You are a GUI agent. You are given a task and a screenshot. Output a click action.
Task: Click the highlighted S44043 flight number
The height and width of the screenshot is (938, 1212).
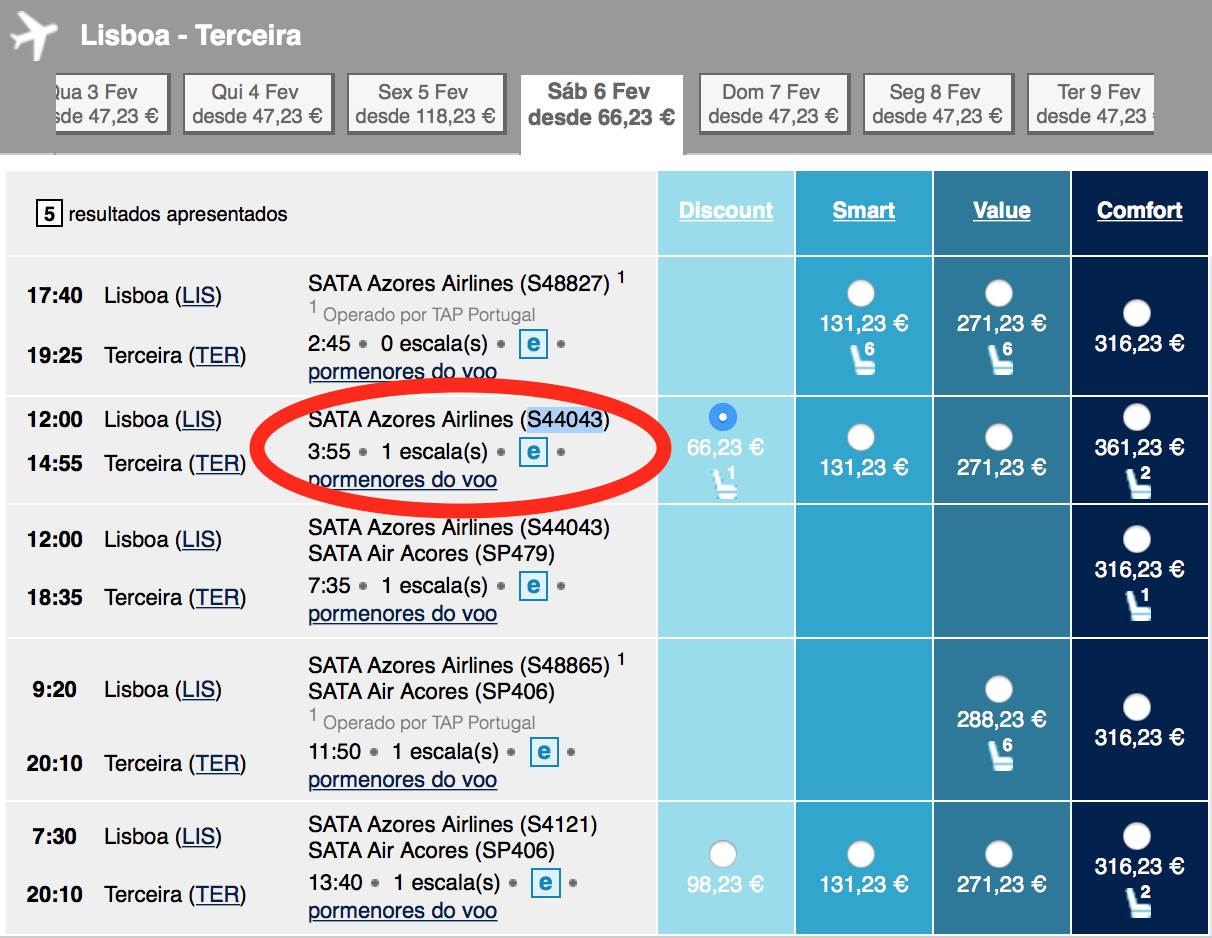coord(566,420)
